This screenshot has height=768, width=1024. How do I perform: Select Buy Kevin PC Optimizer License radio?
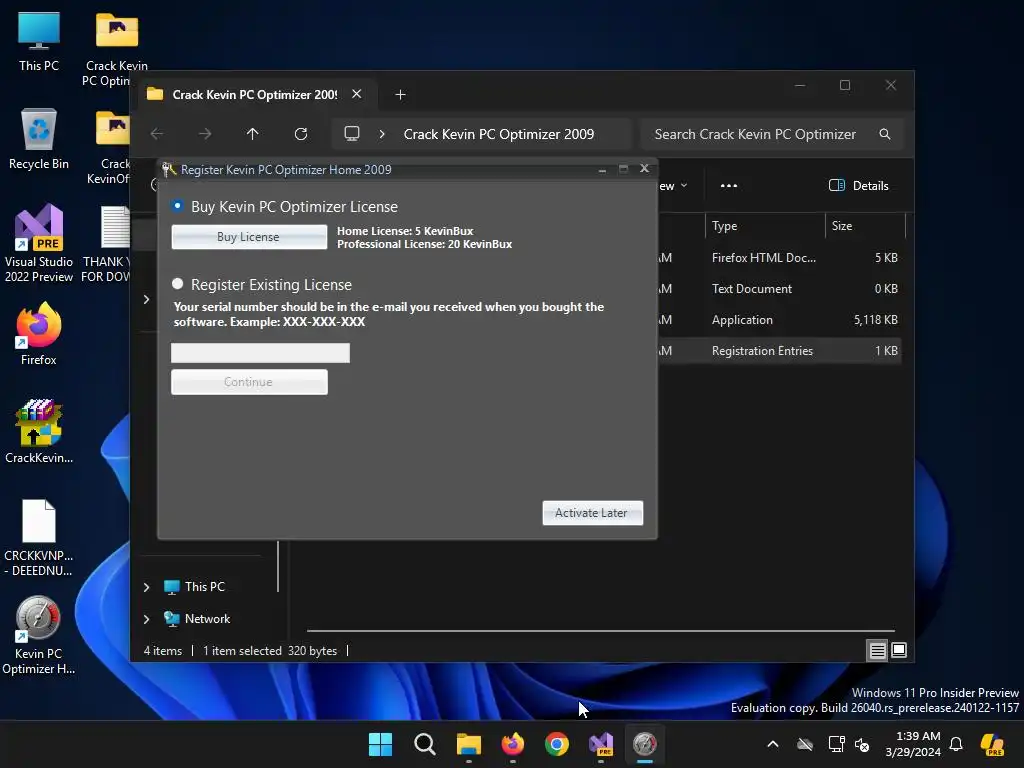(x=177, y=206)
